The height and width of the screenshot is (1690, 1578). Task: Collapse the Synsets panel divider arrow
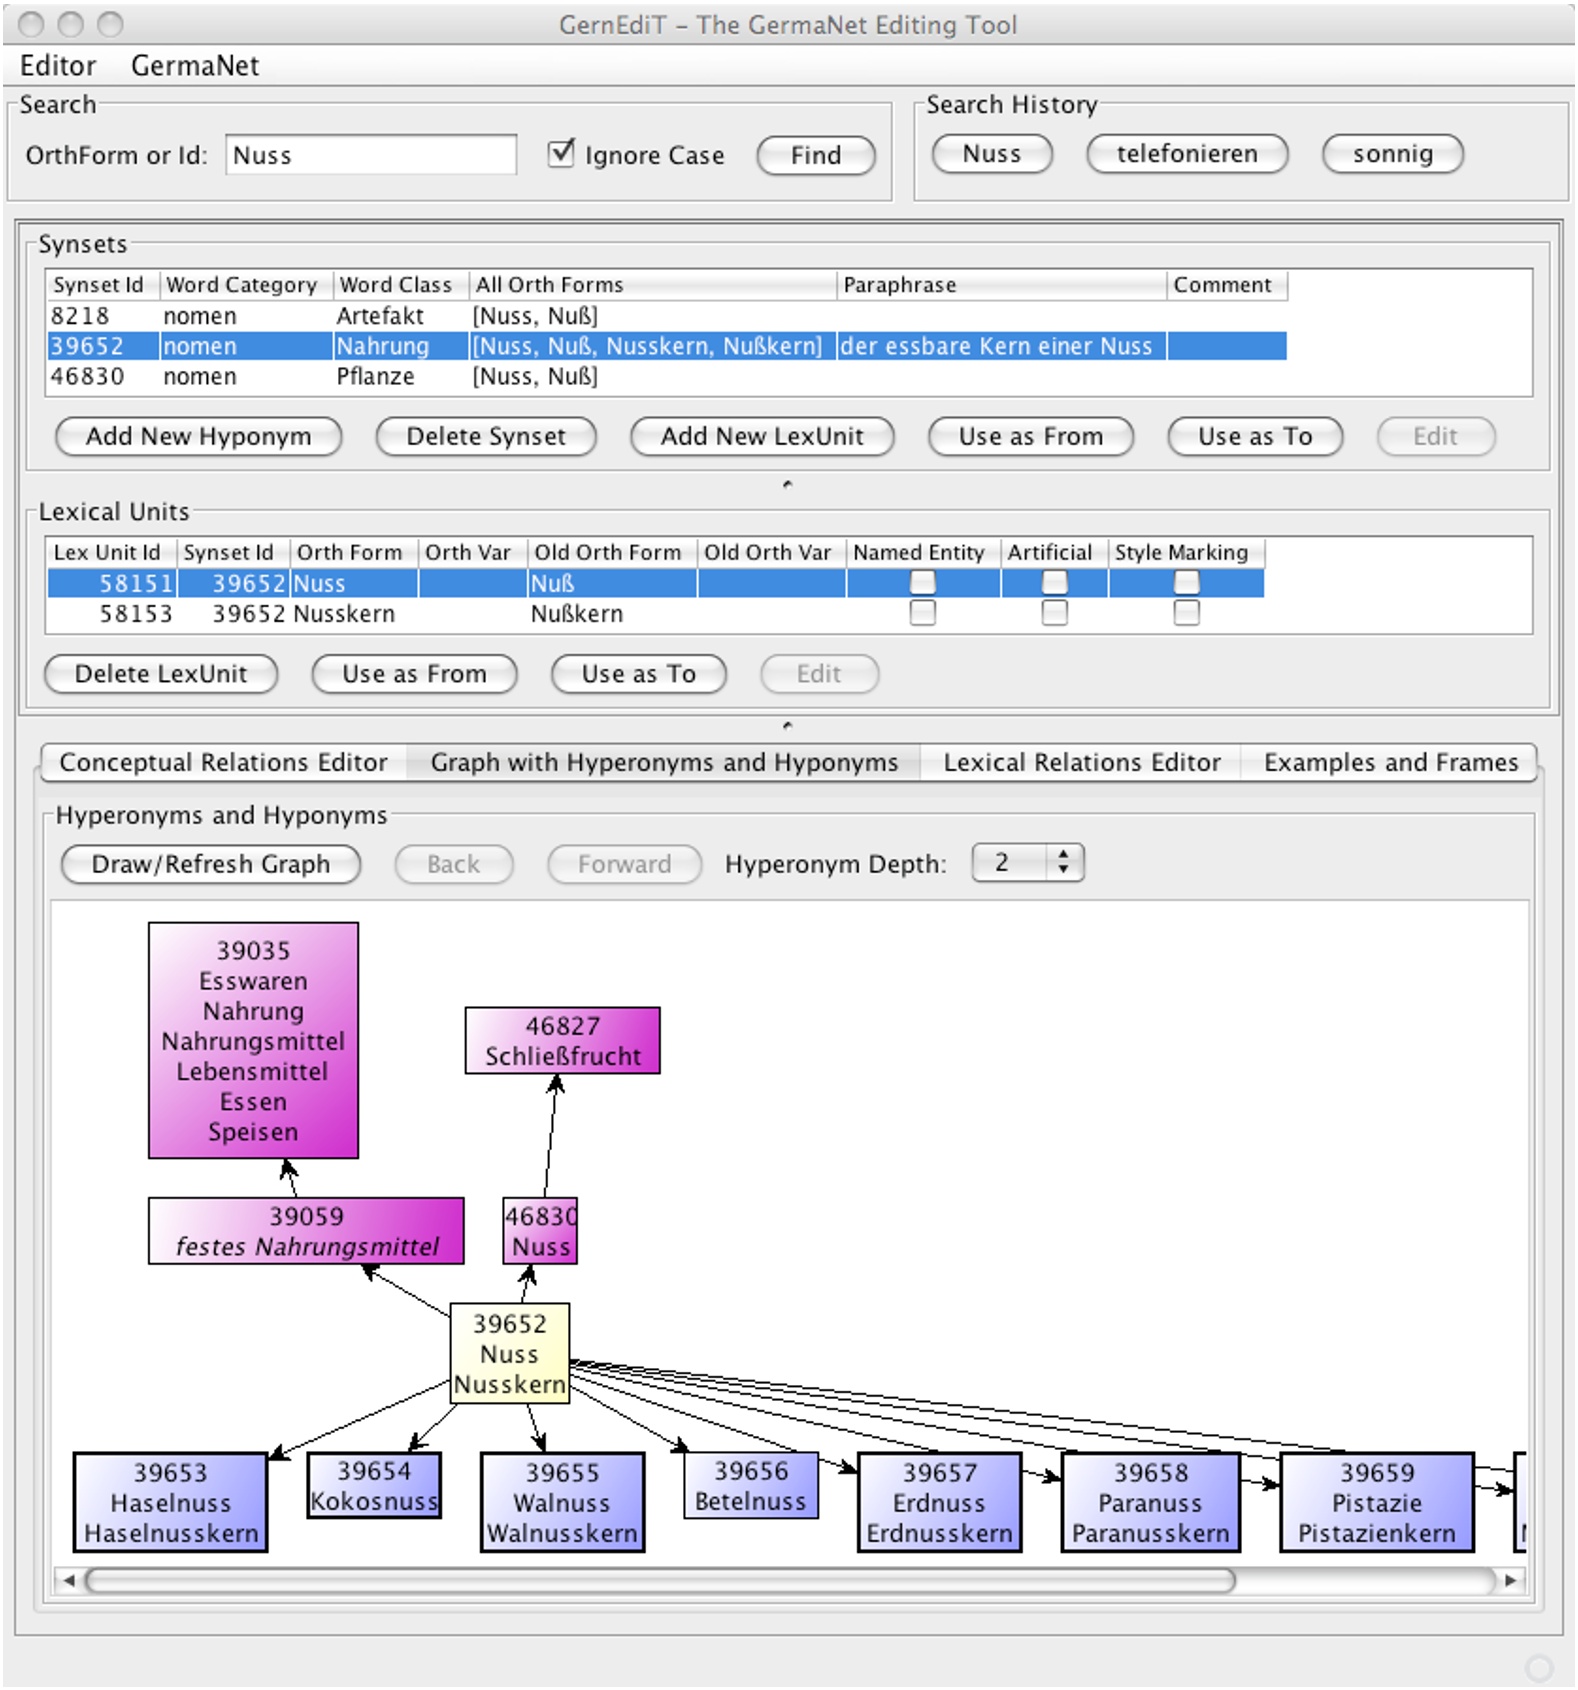click(x=787, y=484)
